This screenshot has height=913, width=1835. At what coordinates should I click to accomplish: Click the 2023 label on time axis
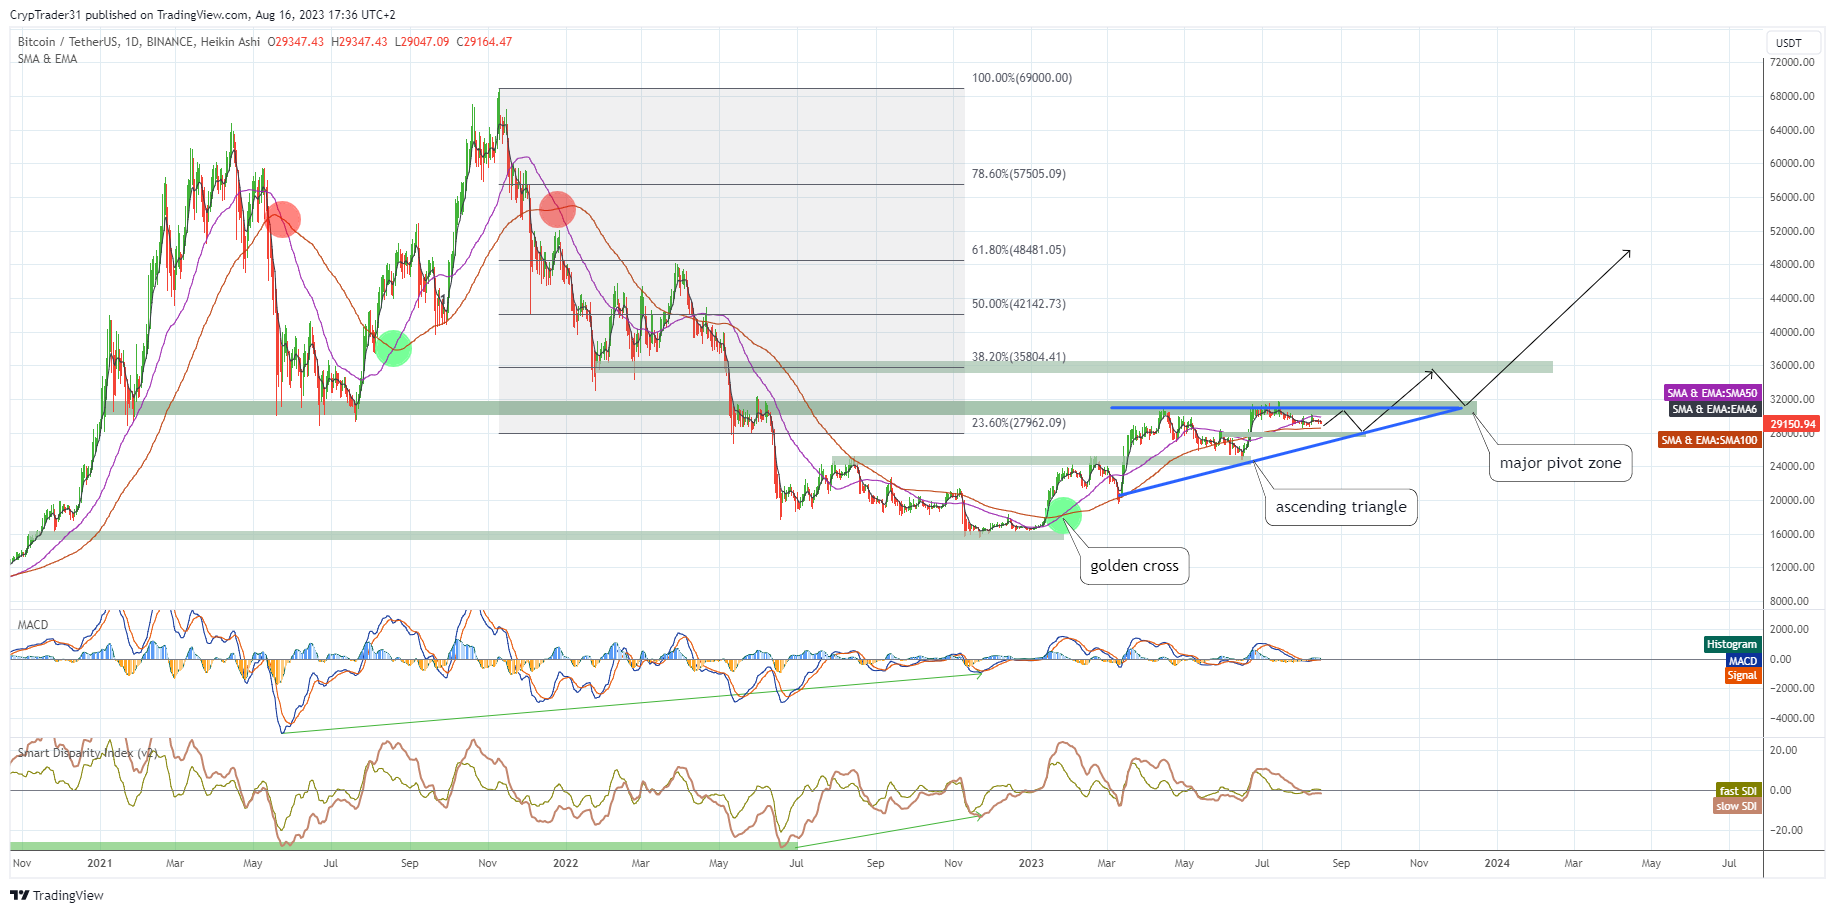coord(1031,863)
